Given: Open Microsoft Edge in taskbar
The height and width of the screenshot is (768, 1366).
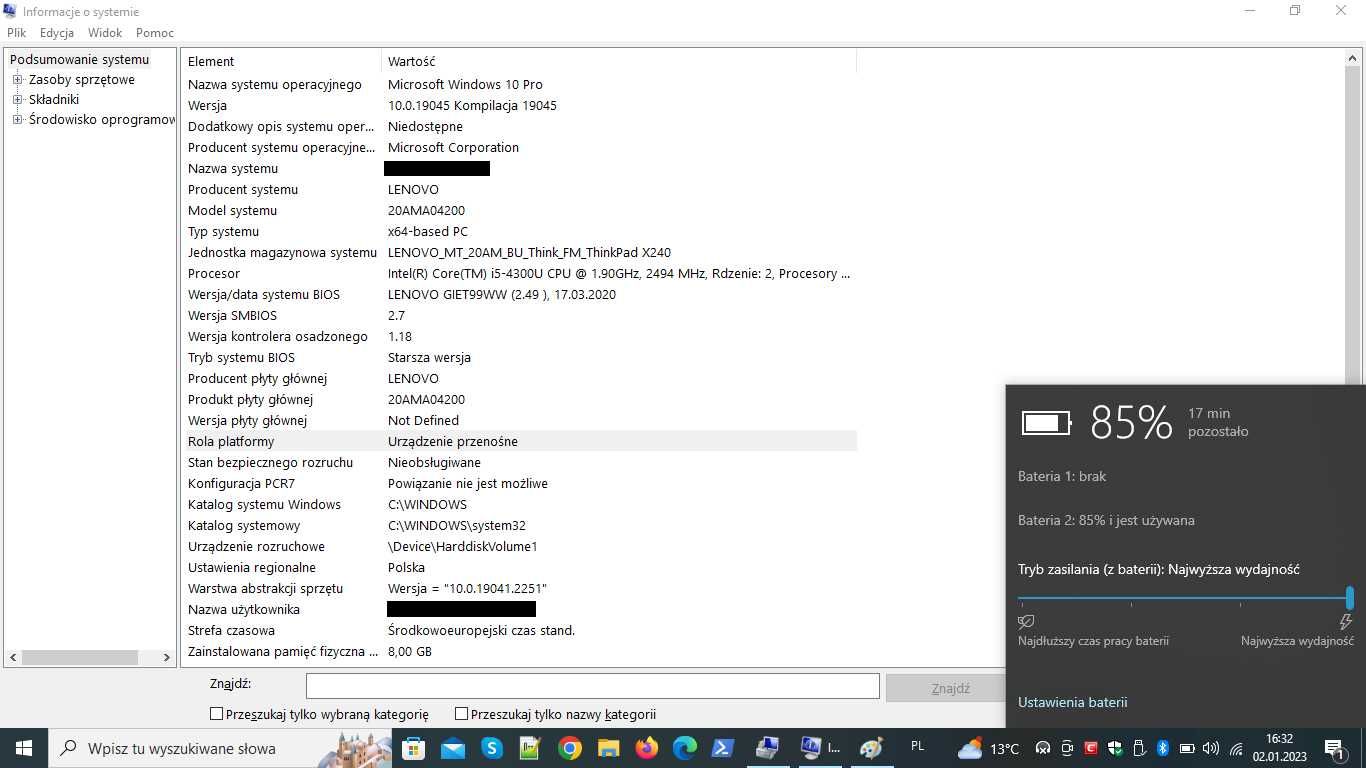Looking at the screenshot, I should pos(685,748).
